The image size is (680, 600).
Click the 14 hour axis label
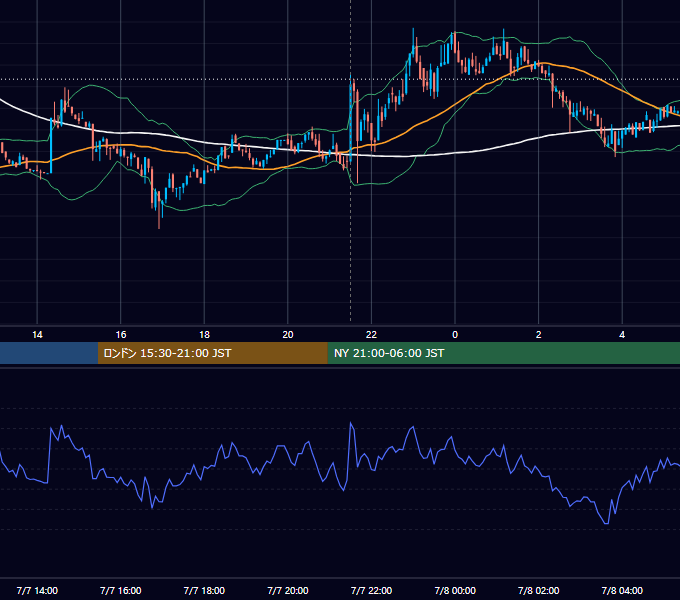[37, 335]
